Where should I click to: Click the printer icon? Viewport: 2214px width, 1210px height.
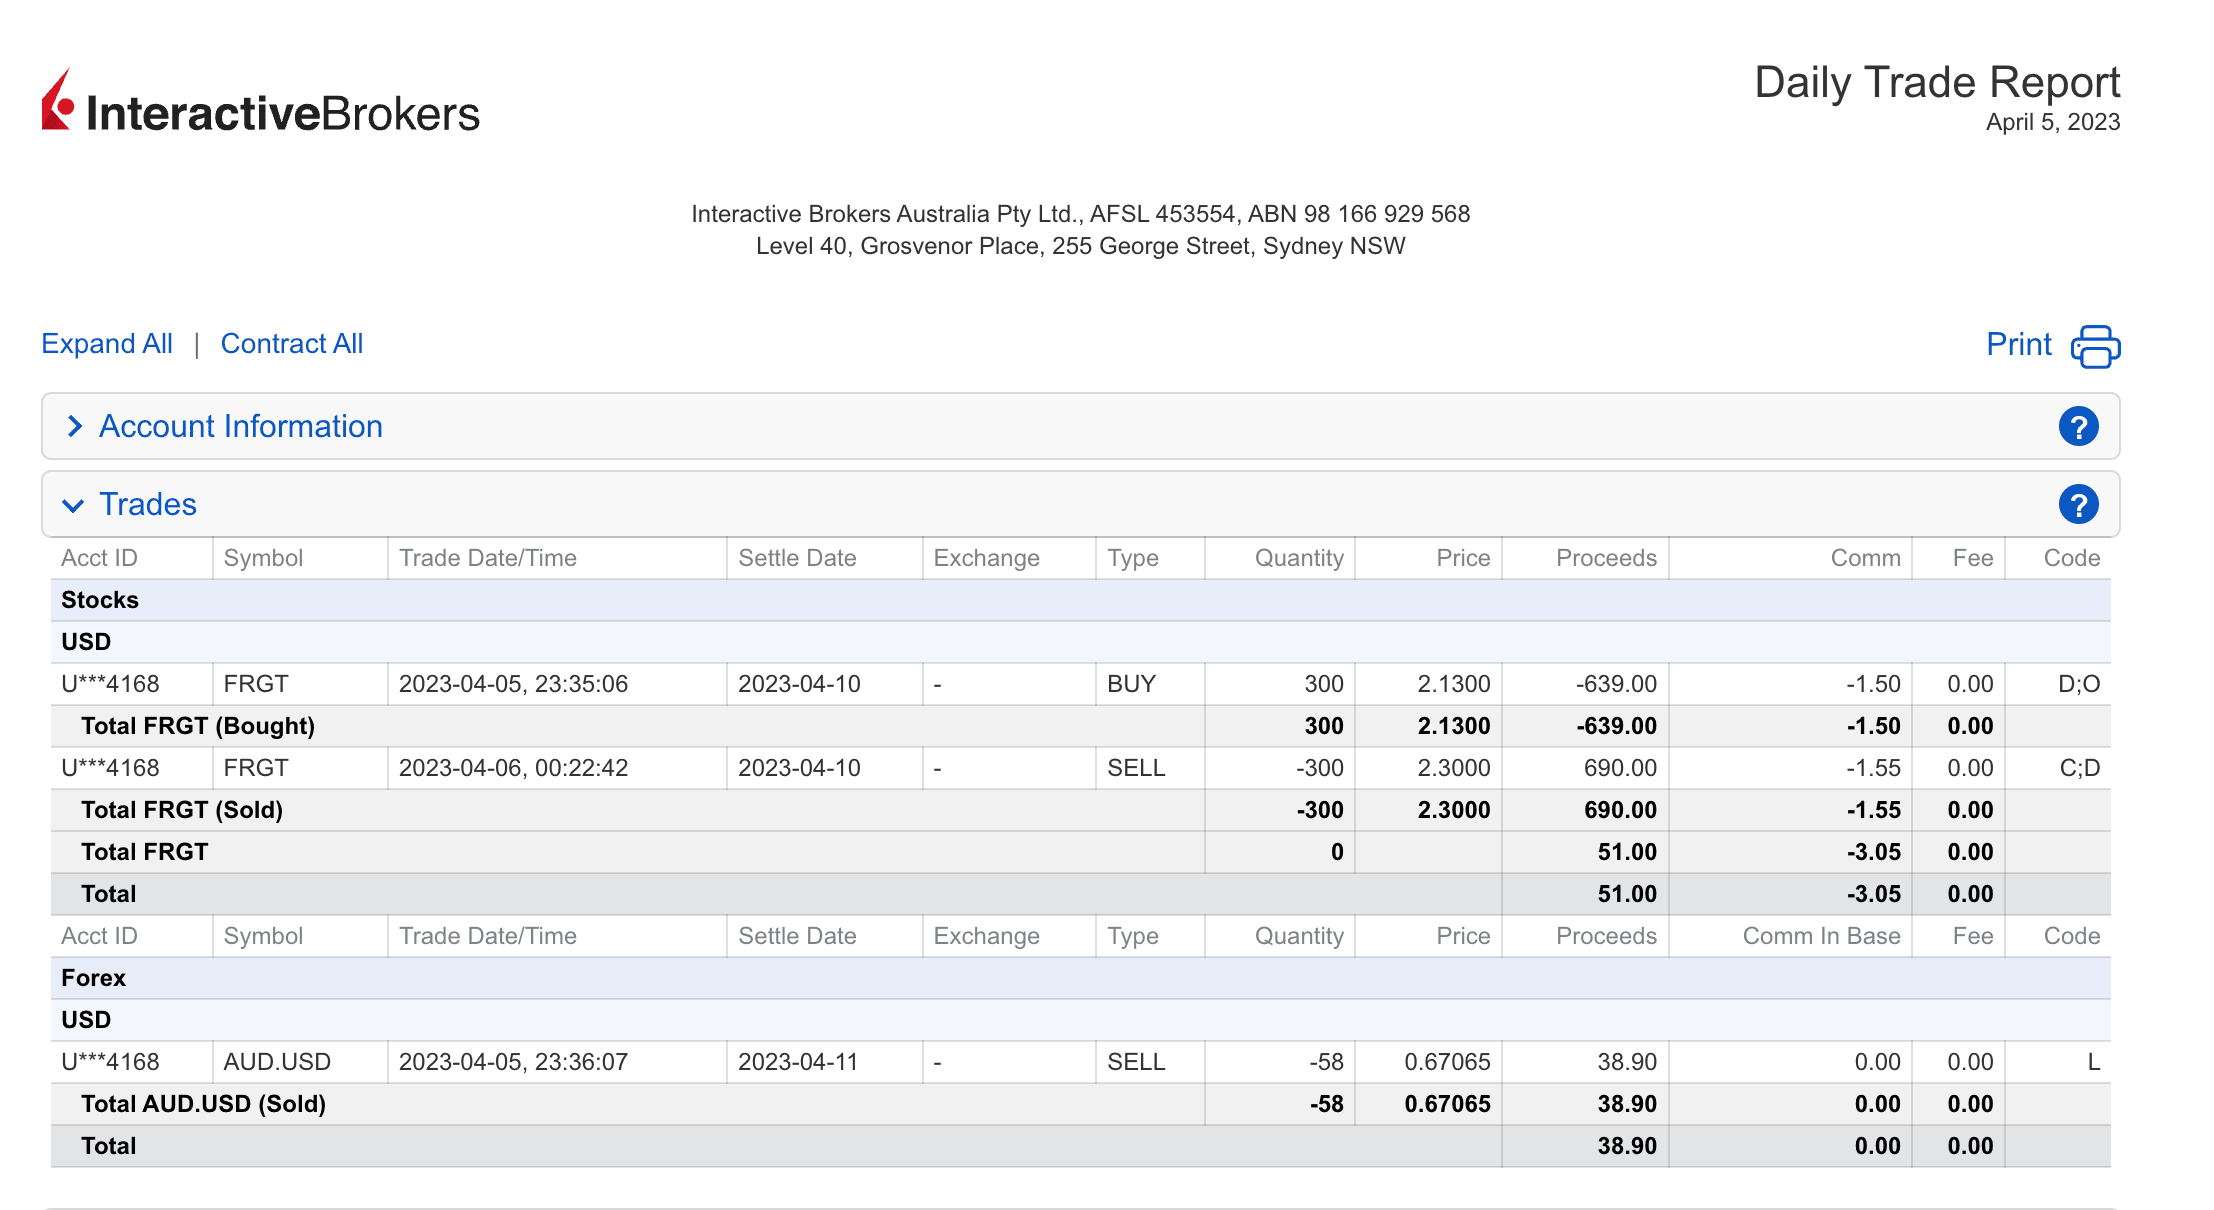[x=2095, y=346]
